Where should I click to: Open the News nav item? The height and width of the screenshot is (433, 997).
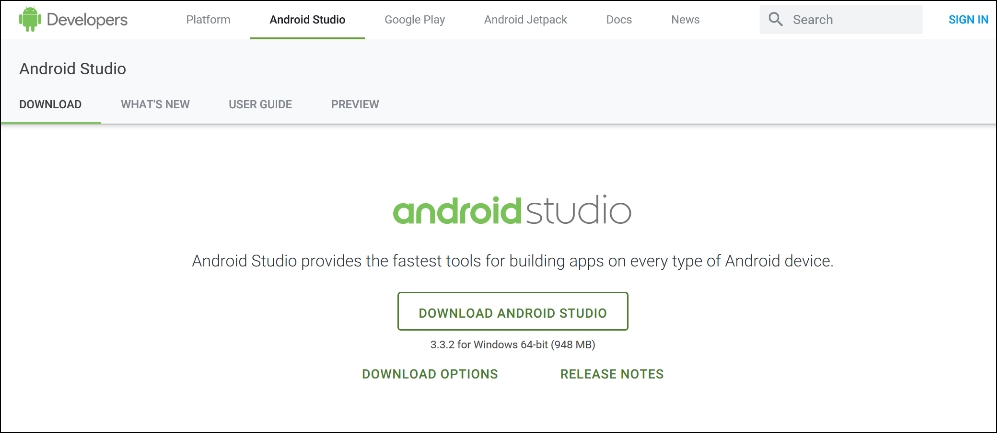coord(685,20)
